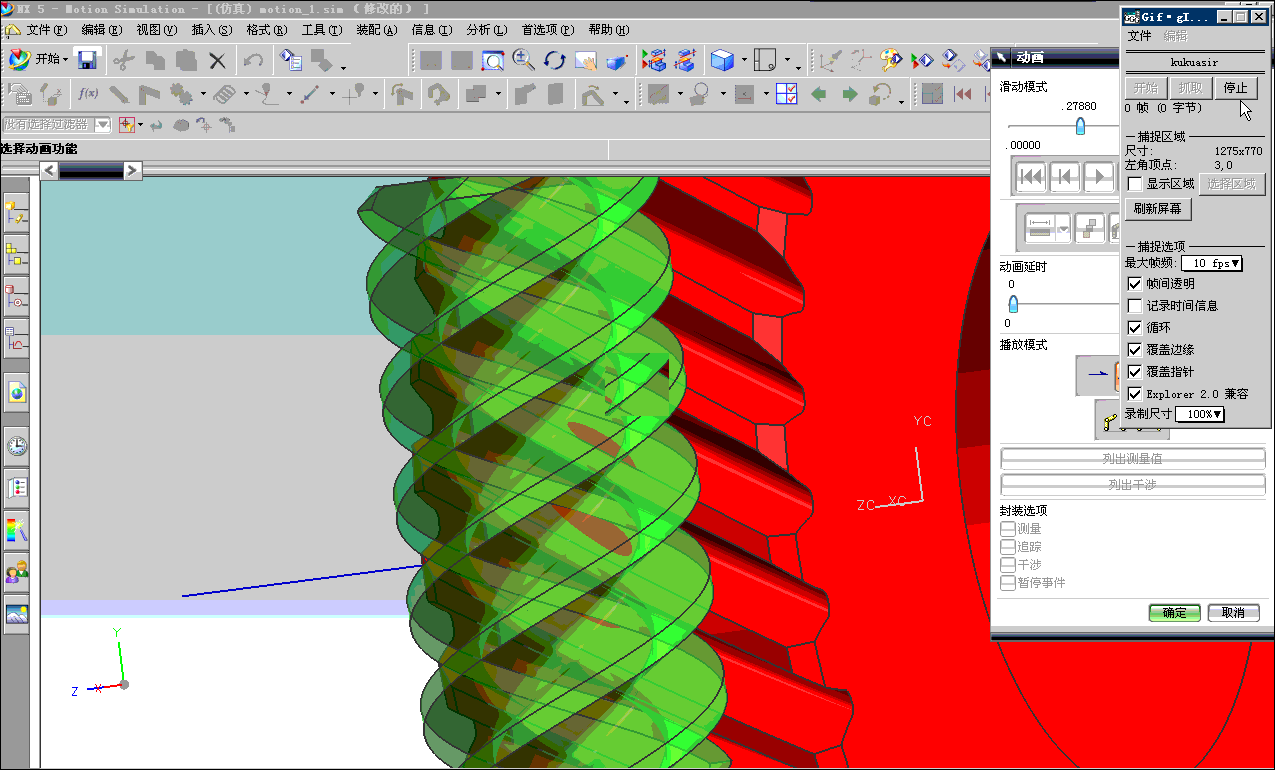
Task: Open the 录制尺寸 100% dropdown
Action: pos(1200,414)
